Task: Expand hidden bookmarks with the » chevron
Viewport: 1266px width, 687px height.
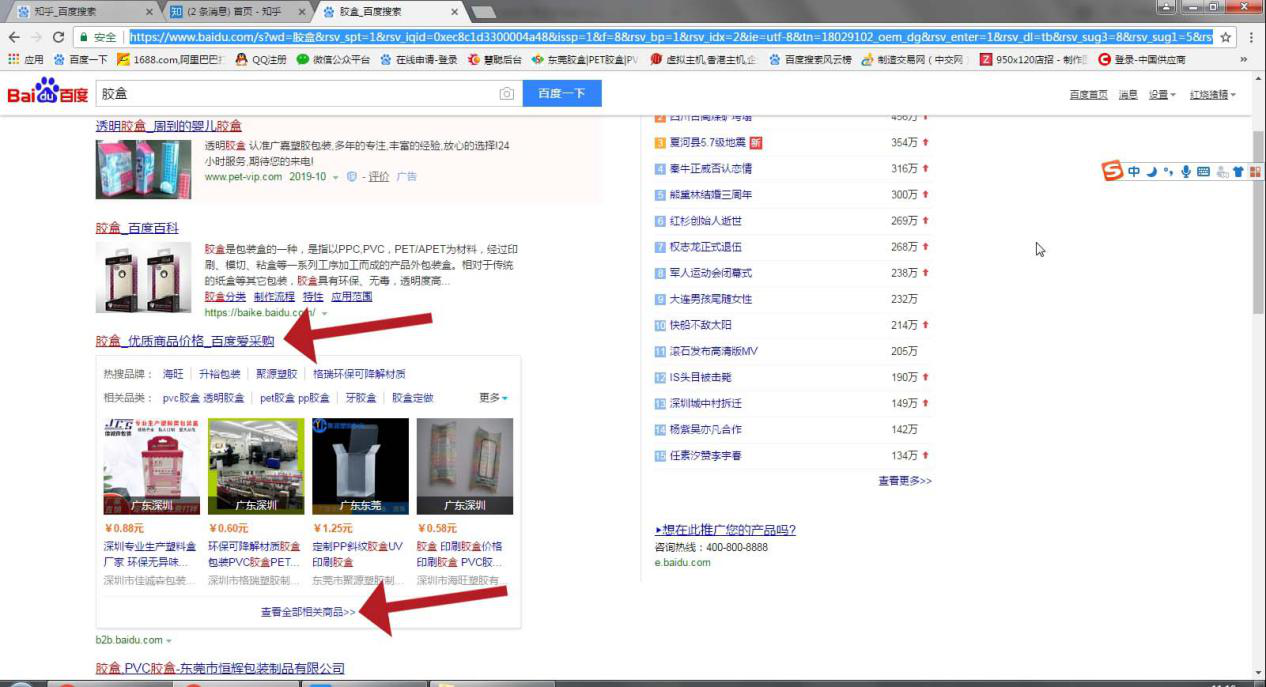Action: (1244, 59)
